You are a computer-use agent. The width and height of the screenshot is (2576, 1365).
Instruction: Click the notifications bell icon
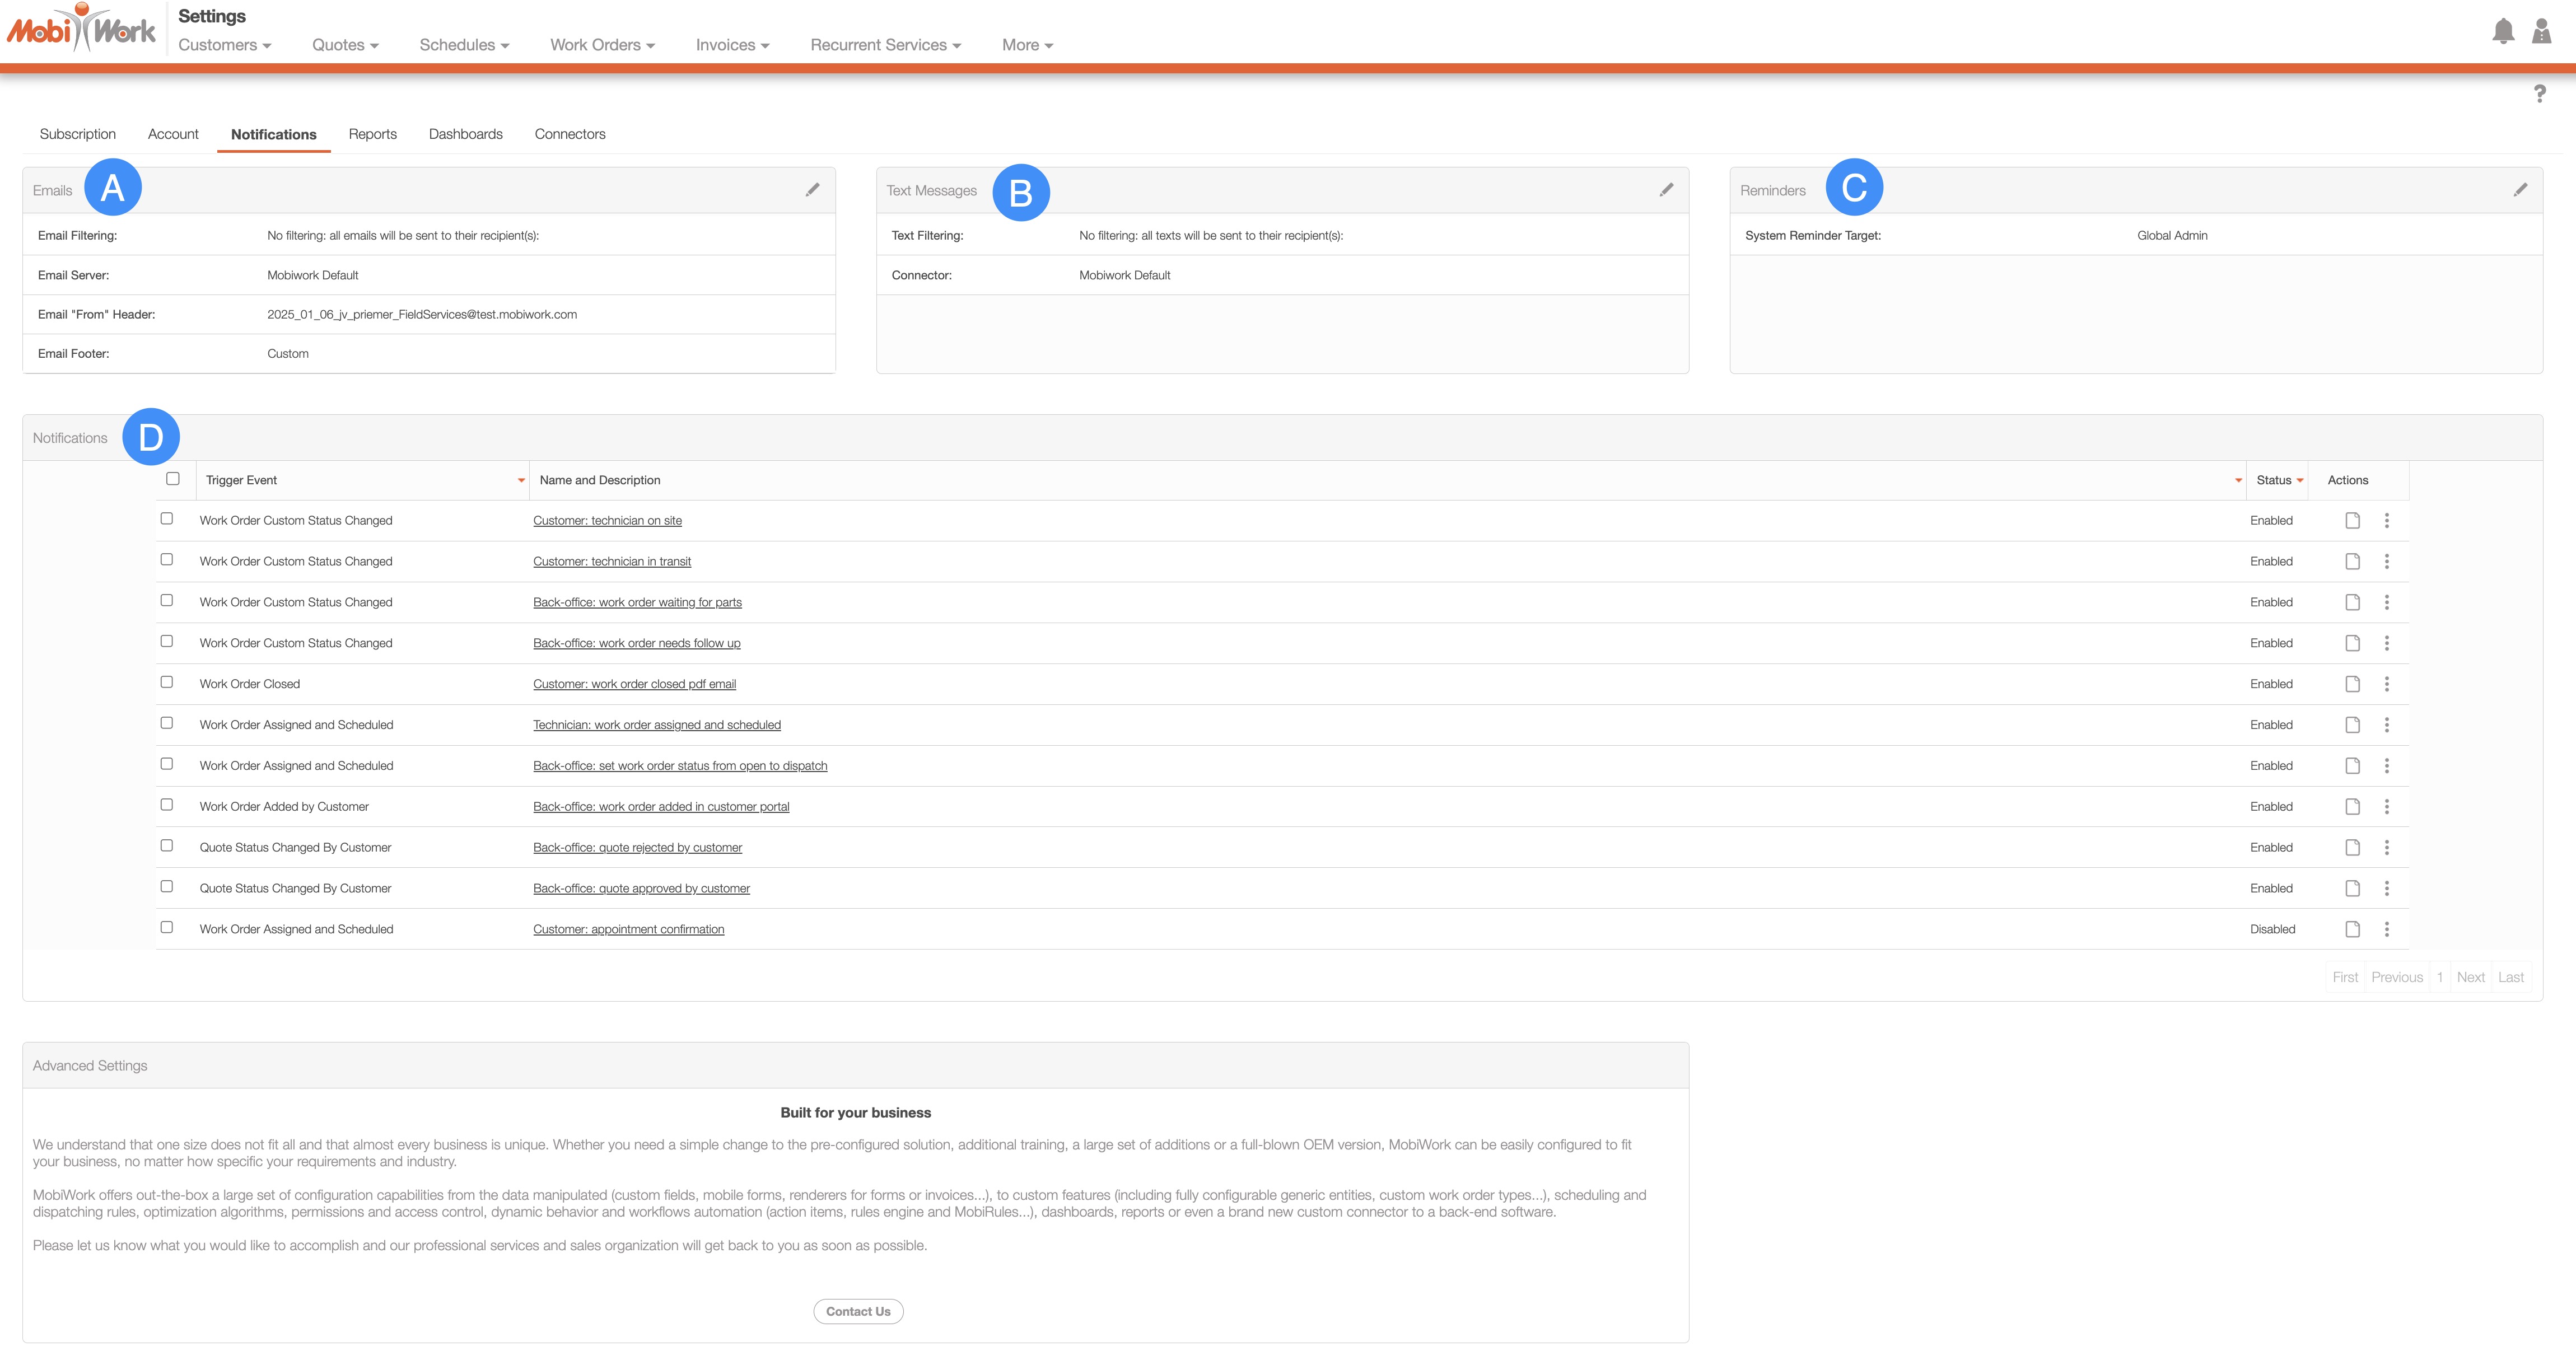point(2503,32)
